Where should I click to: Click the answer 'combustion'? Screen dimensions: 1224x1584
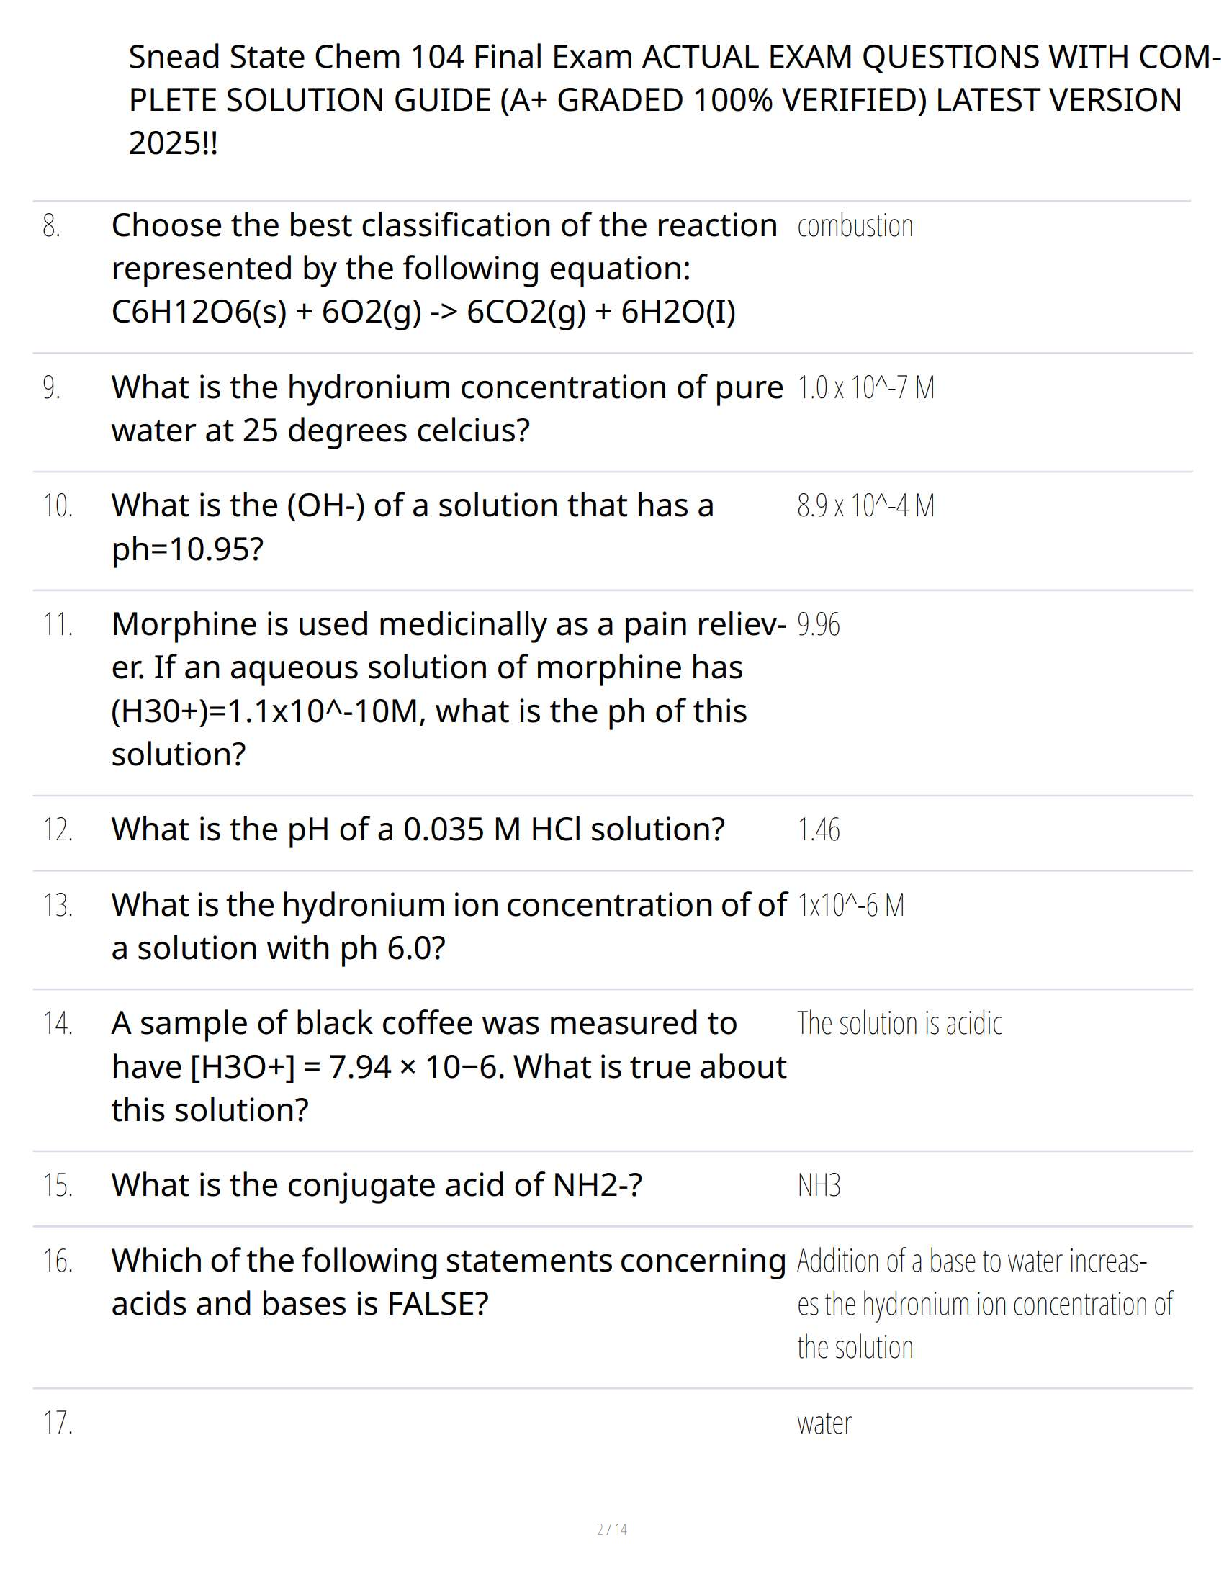click(855, 226)
